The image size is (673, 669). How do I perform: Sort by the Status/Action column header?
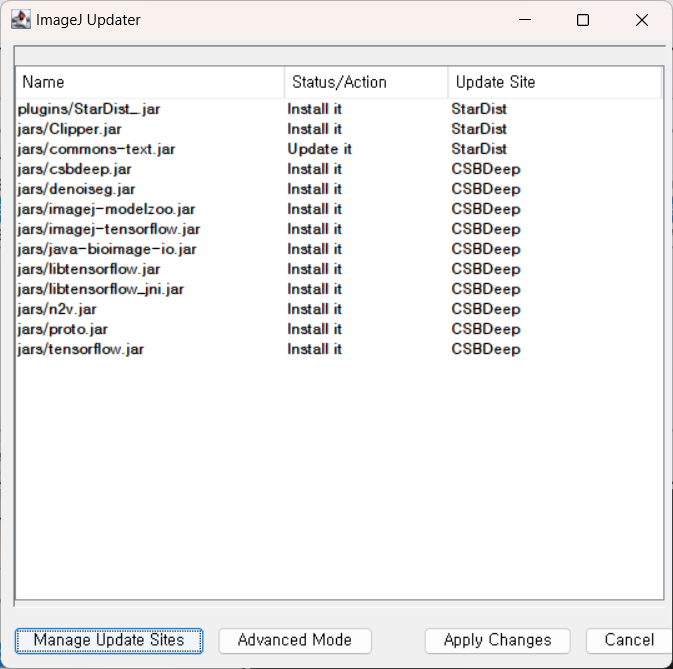[x=366, y=82]
